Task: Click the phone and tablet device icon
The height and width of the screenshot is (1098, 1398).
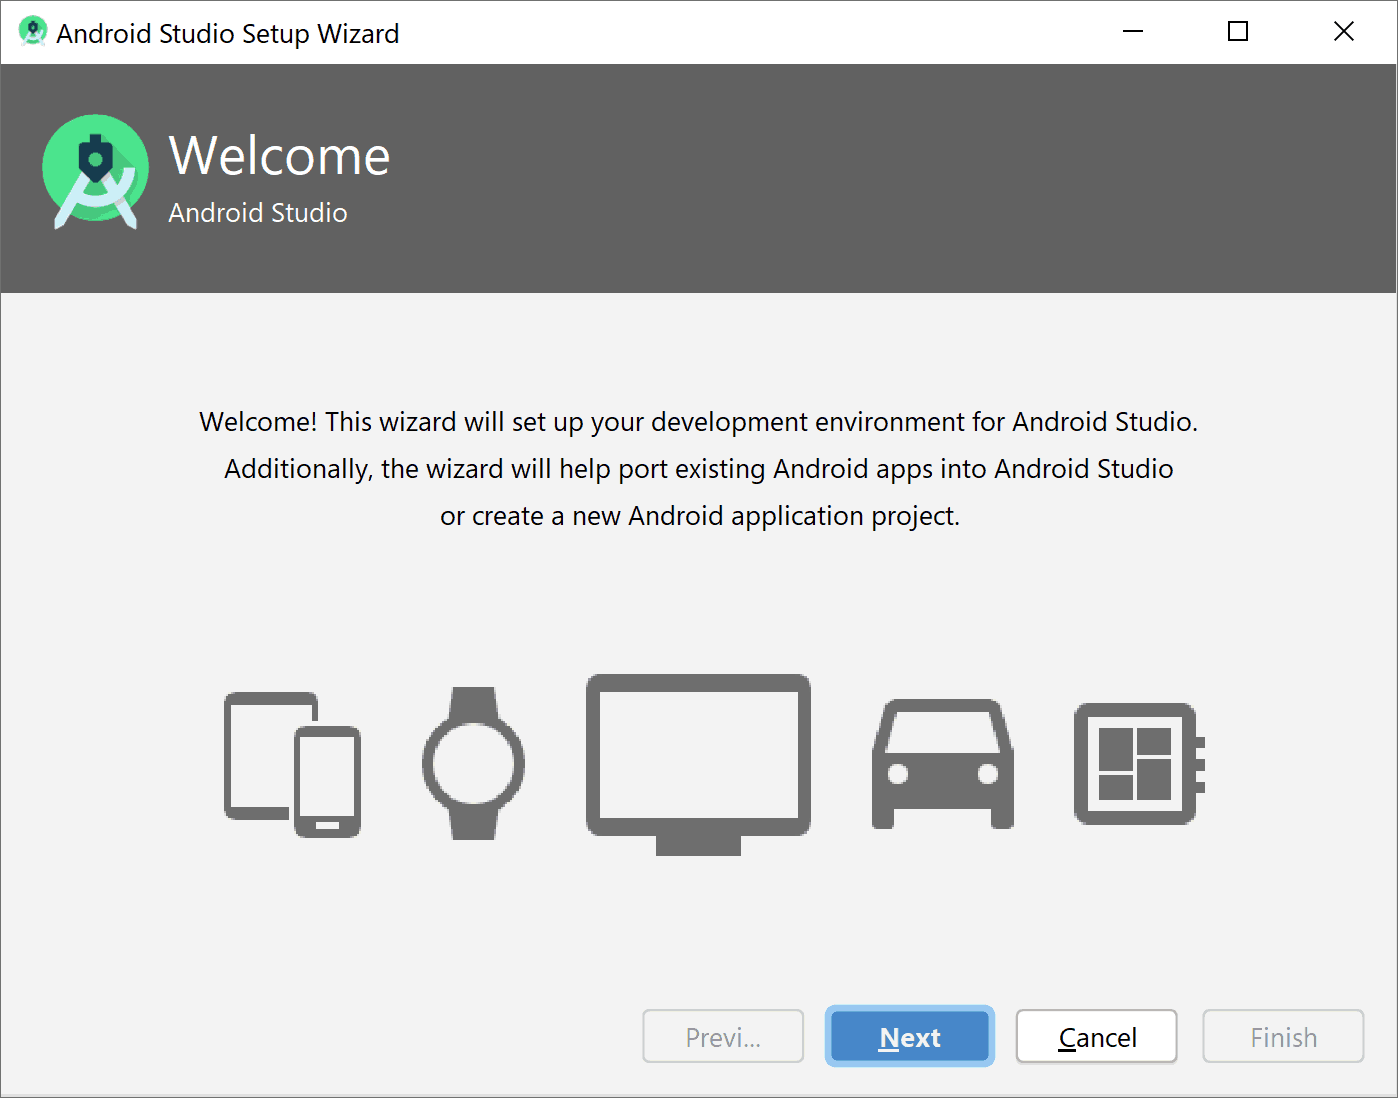Action: pyautogui.click(x=292, y=765)
